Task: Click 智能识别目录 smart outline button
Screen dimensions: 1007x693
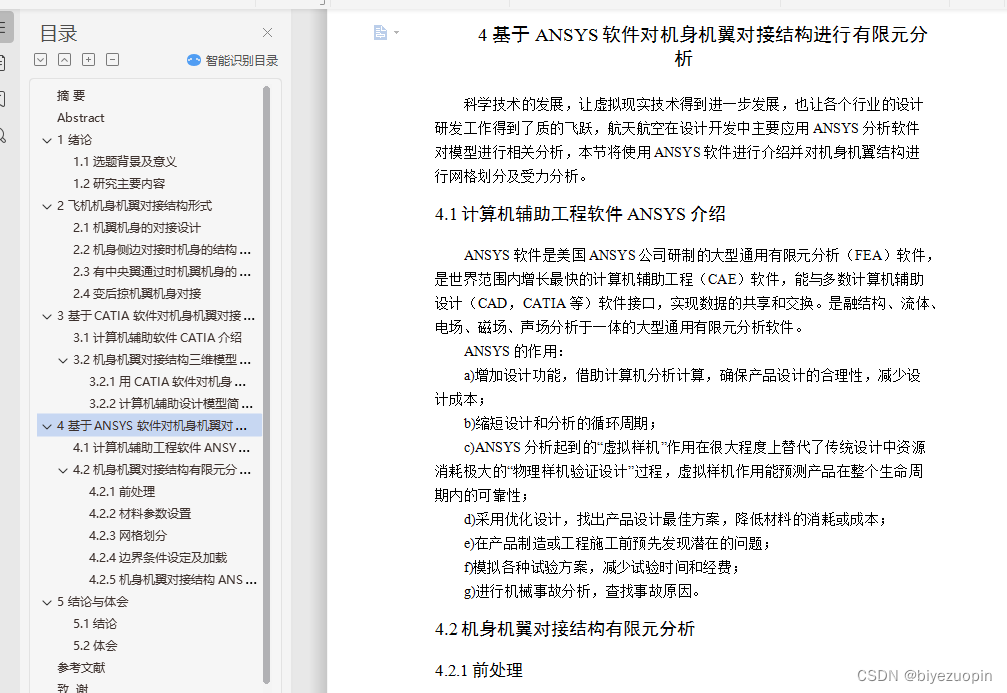Action: pyautogui.click(x=232, y=60)
